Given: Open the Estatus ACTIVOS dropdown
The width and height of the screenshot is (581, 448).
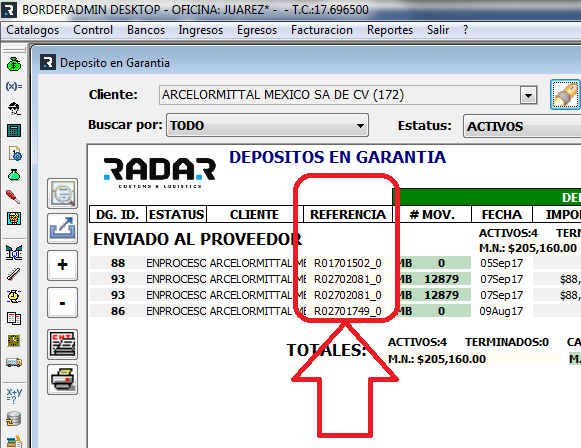Looking at the screenshot, I should point(522,126).
